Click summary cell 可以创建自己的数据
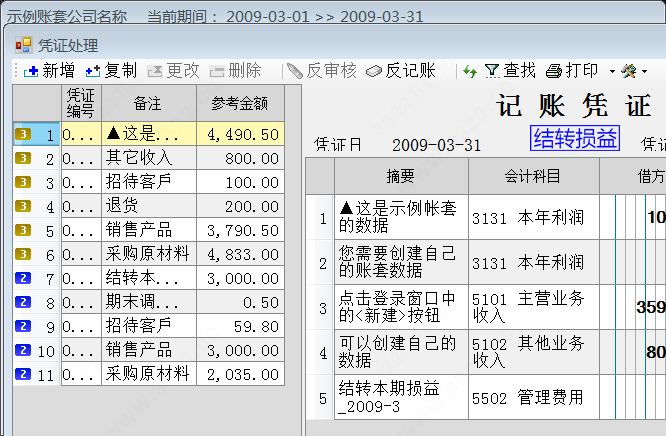The height and width of the screenshot is (436, 666). [401, 352]
